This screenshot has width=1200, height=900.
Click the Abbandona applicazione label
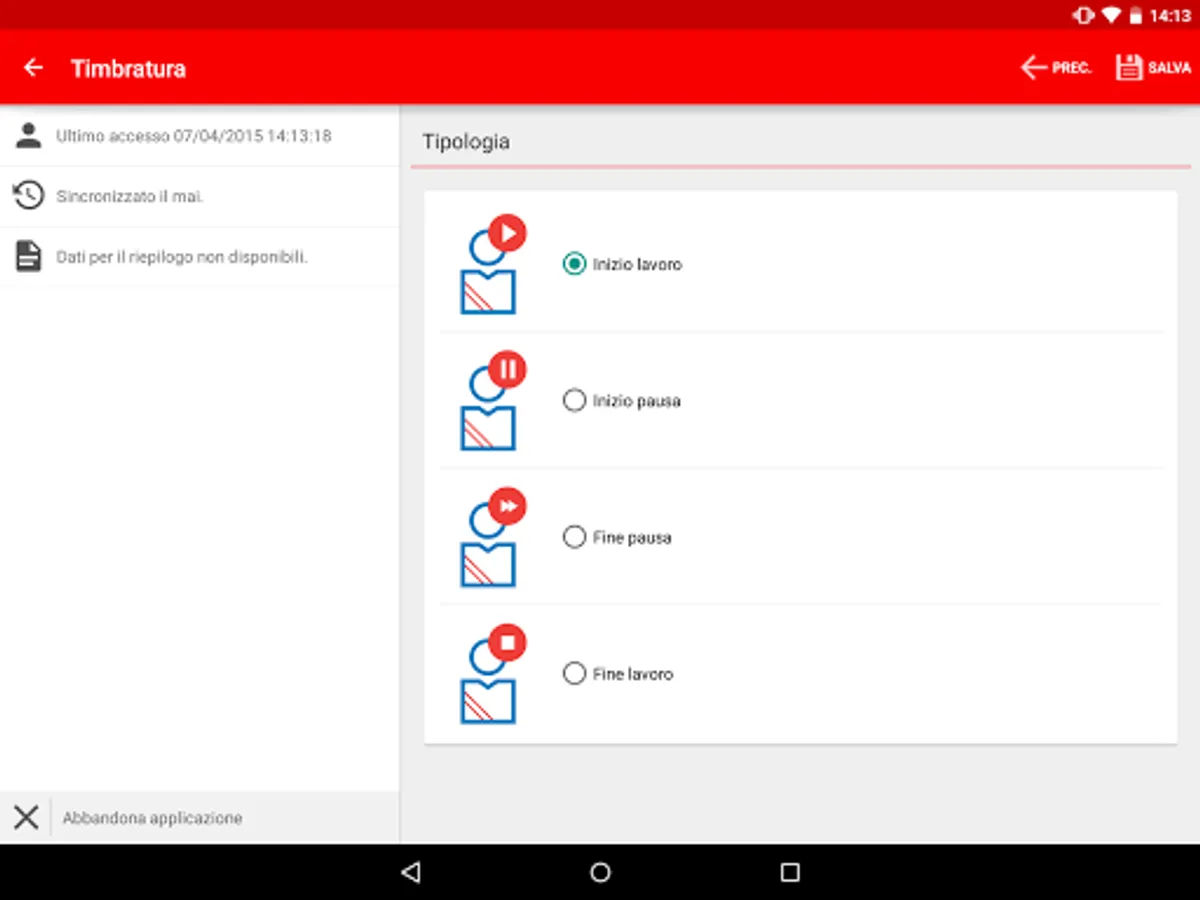[152, 818]
